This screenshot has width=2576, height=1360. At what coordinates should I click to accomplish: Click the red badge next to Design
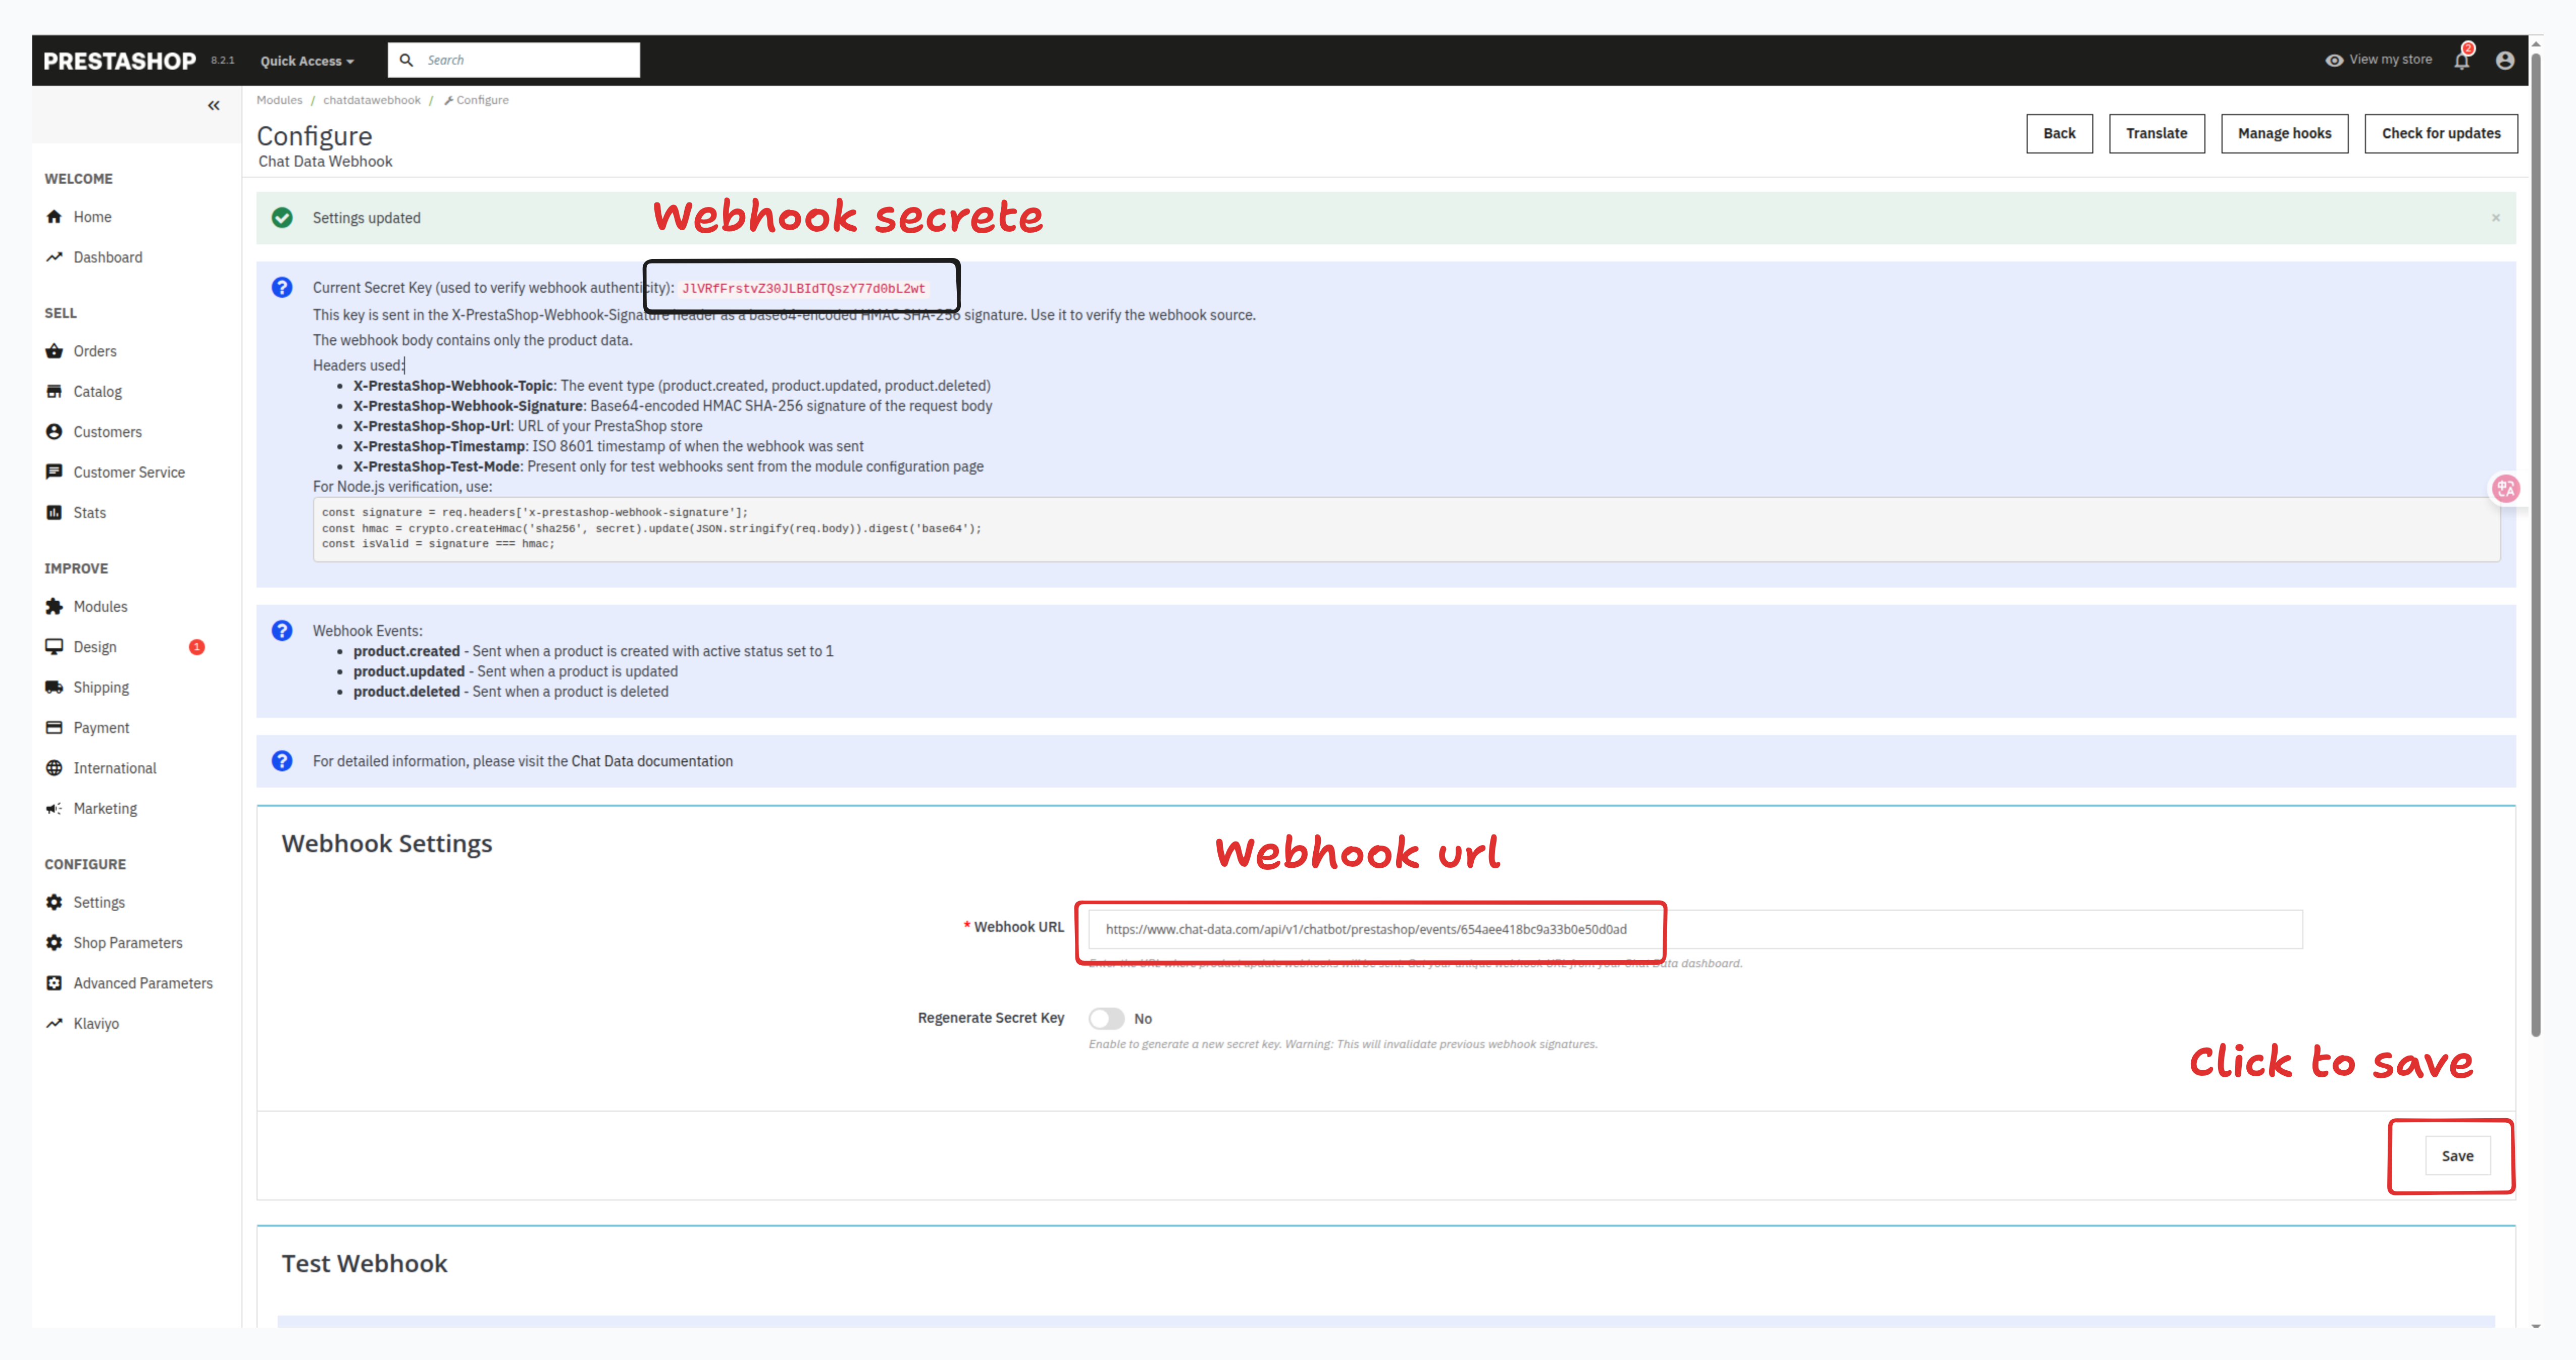click(197, 647)
